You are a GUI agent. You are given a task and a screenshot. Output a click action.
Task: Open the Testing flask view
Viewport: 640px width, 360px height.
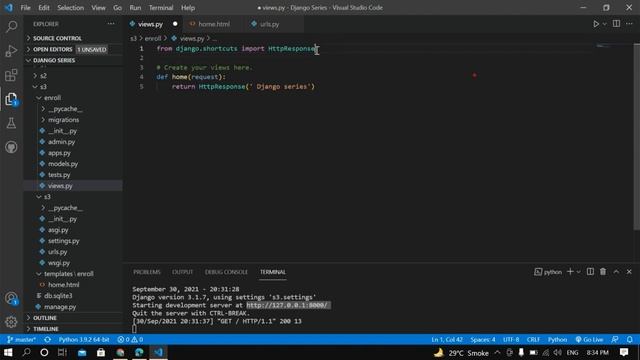(x=11, y=123)
